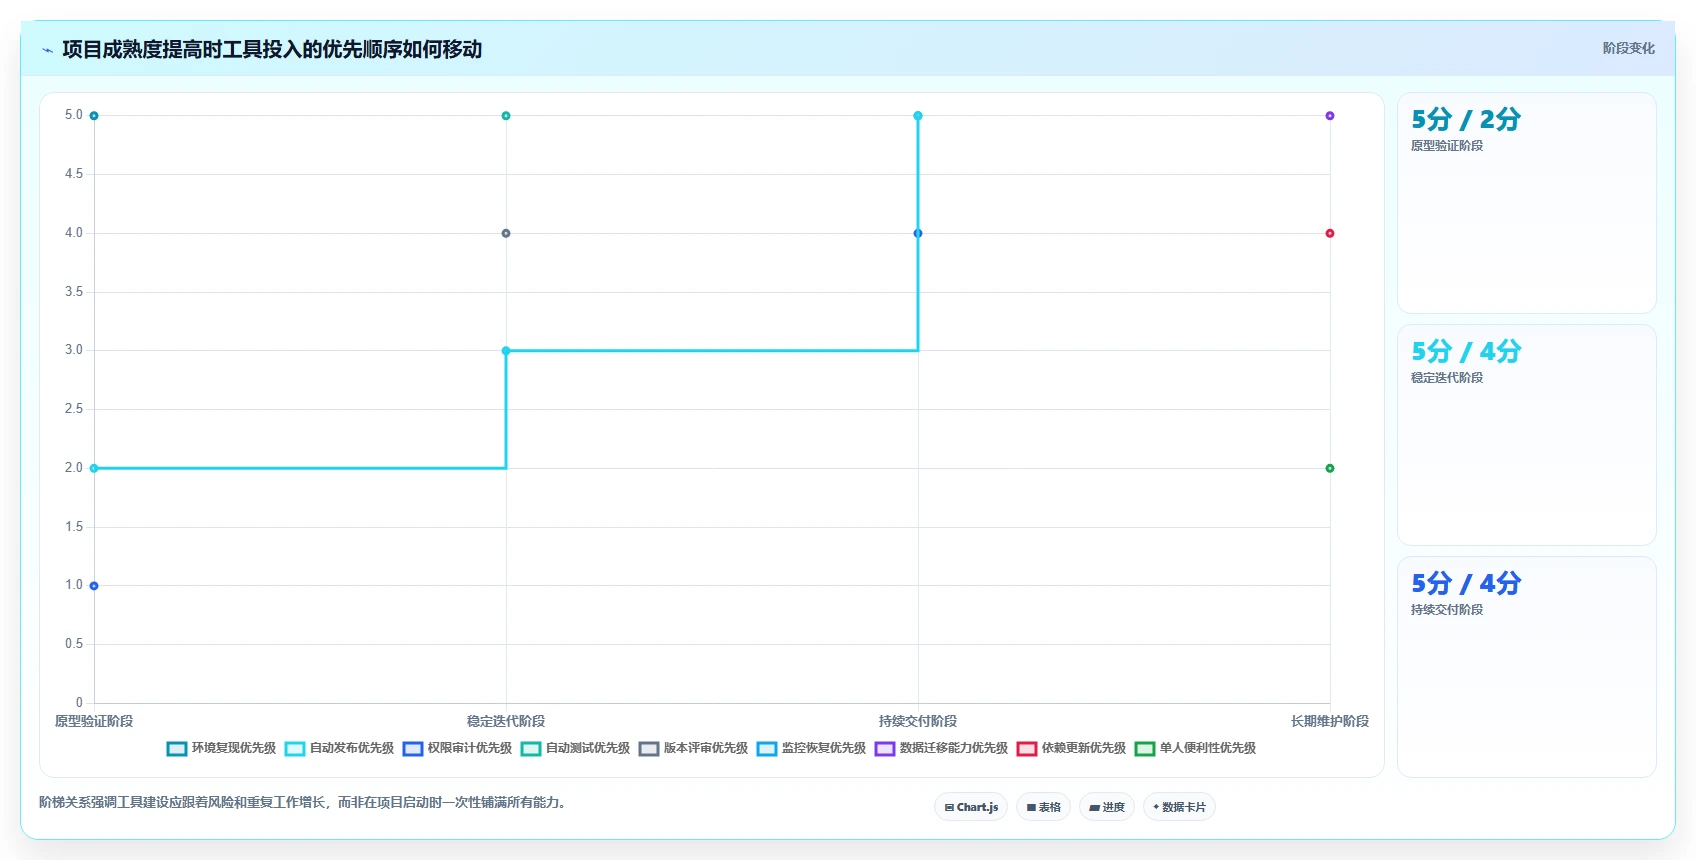Click x-axis label 持续交付阶段
The height and width of the screenshot is (860, 1696).
click(x=918, y=721)
